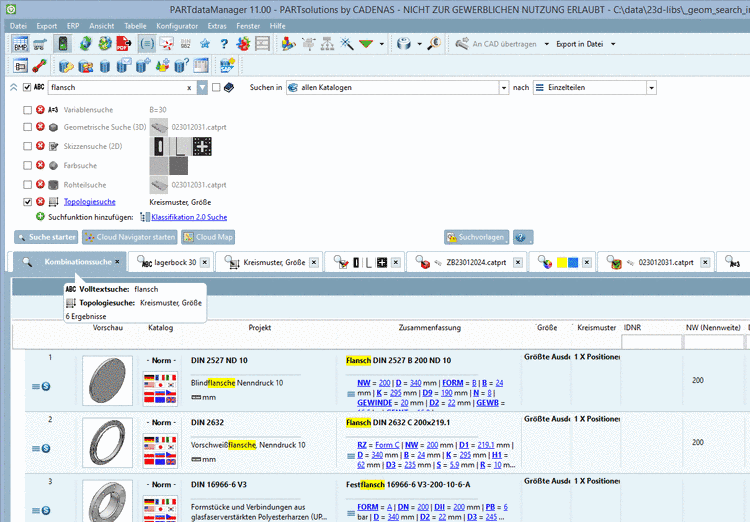Click the light gray Farbsuche color swatch
750x522 pixels.
click(x=159, y=166)
